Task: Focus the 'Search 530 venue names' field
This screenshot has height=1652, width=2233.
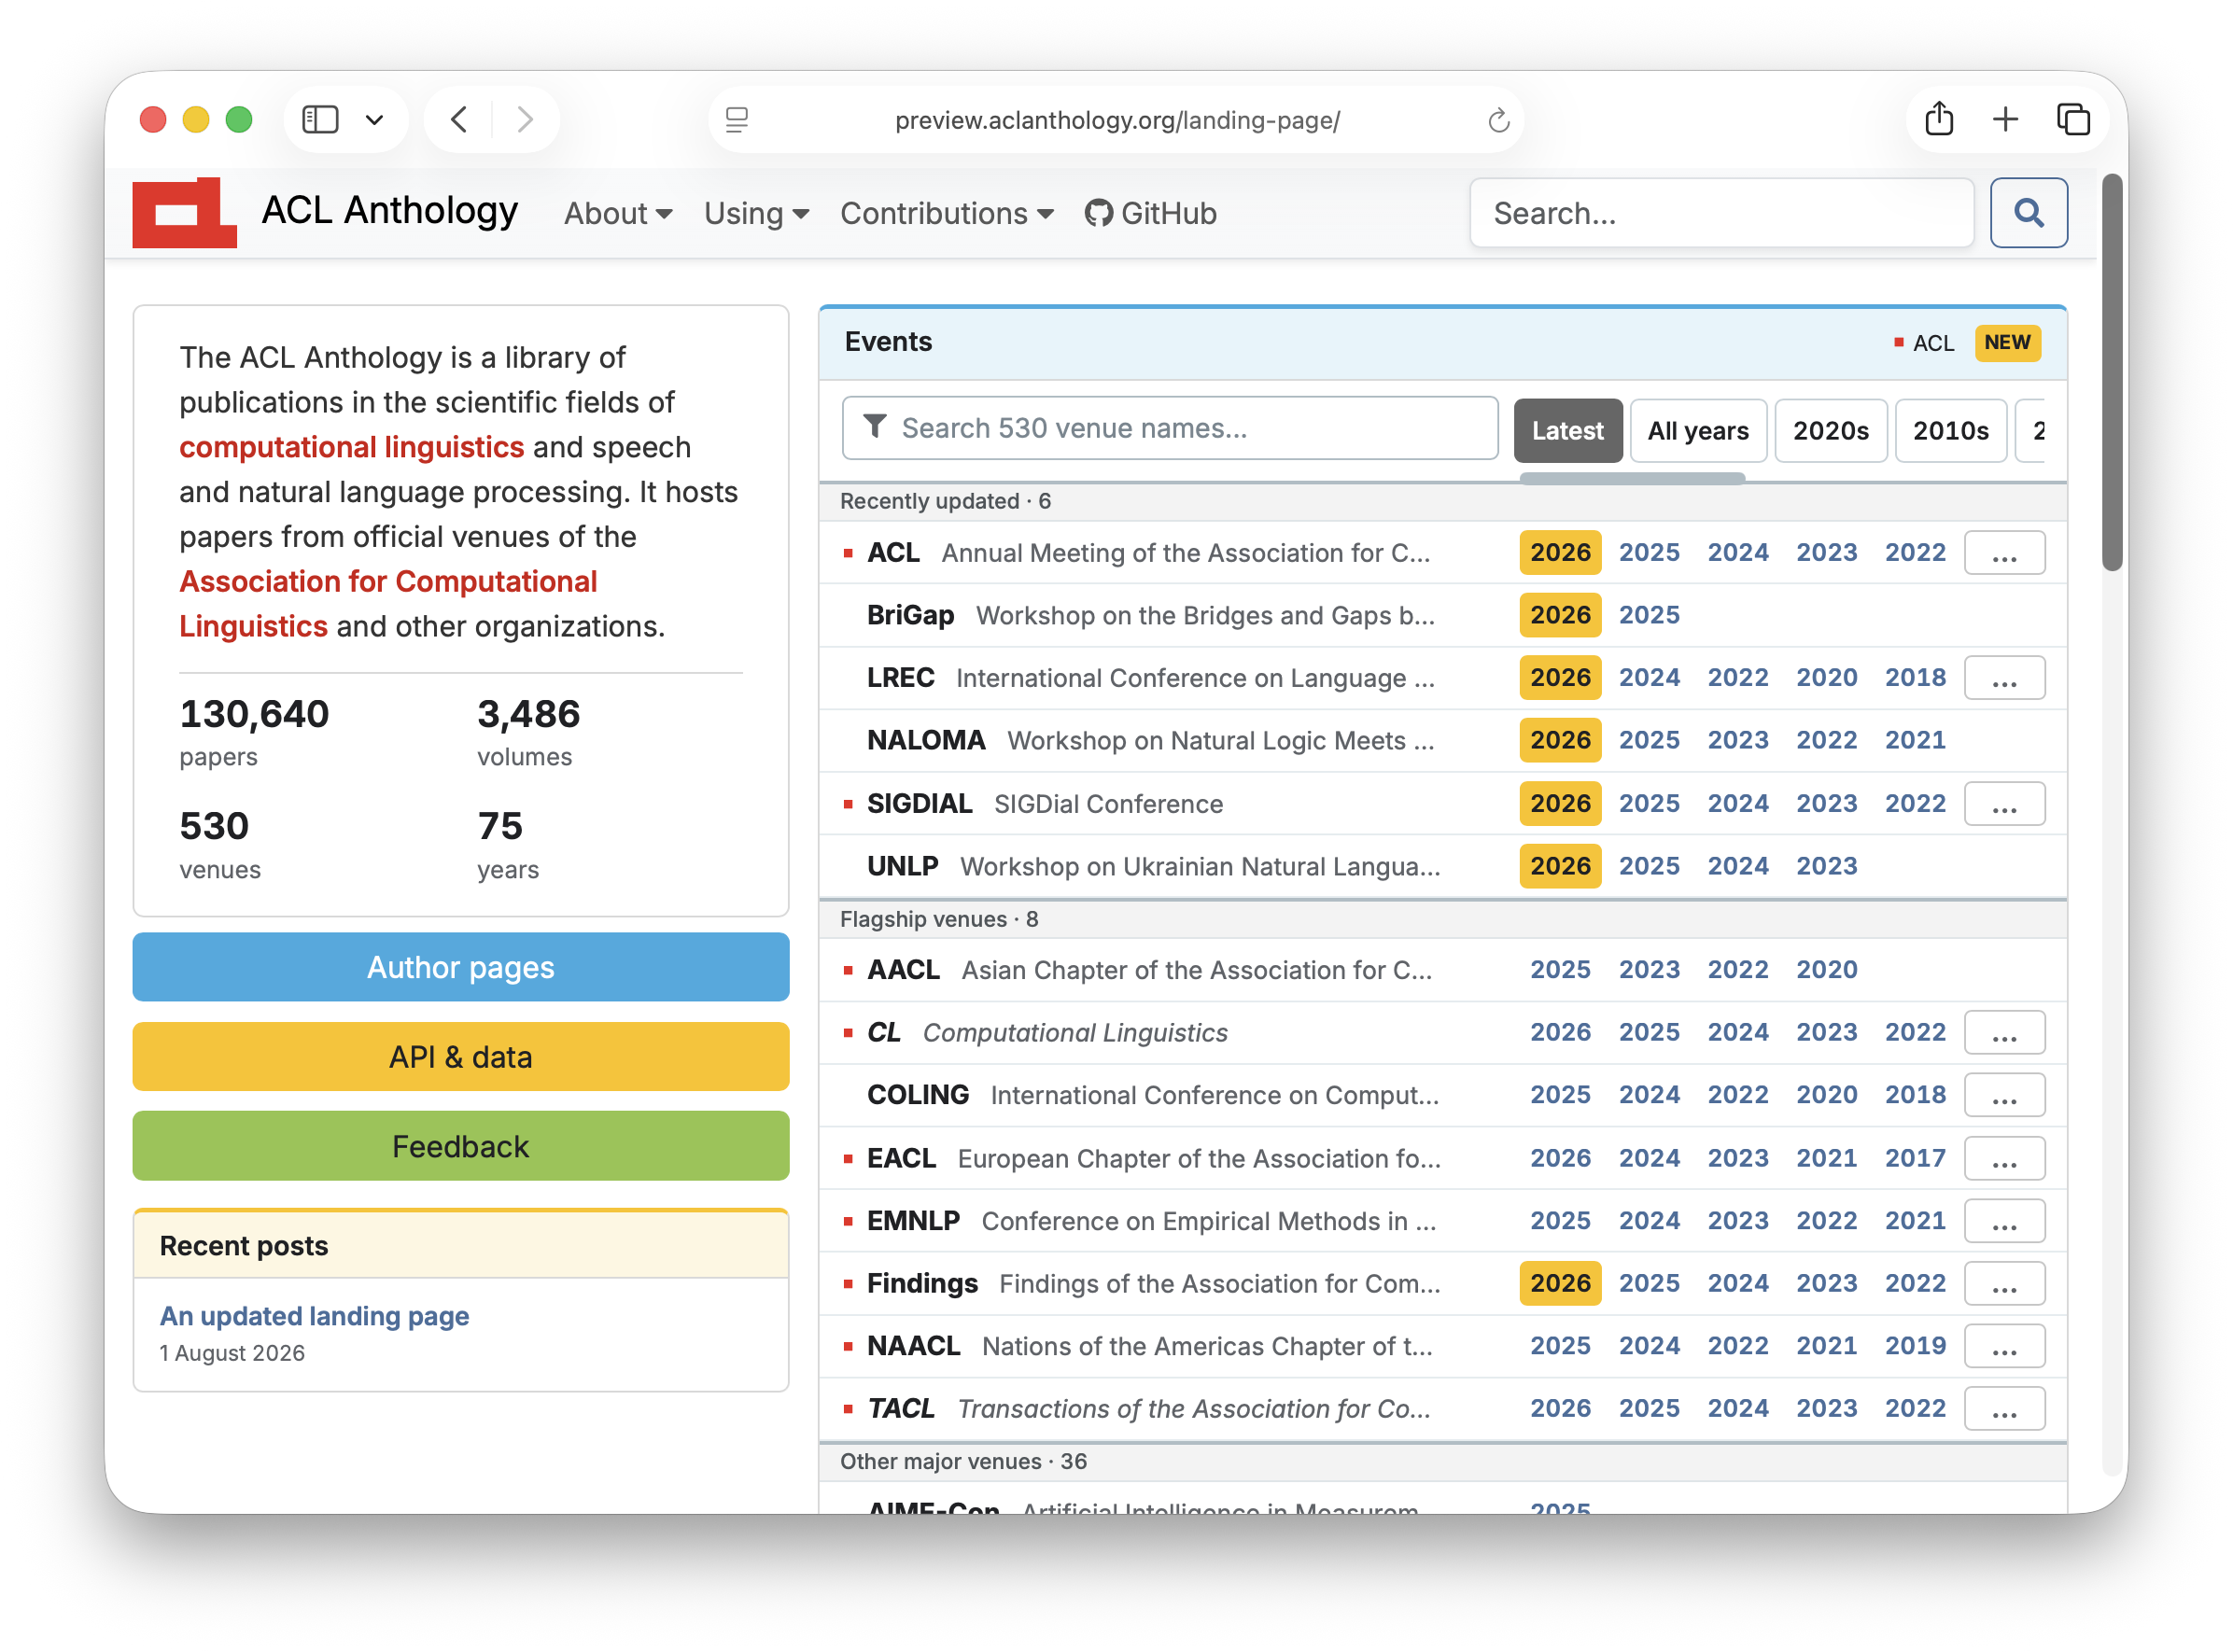Action: point(1169,428)
